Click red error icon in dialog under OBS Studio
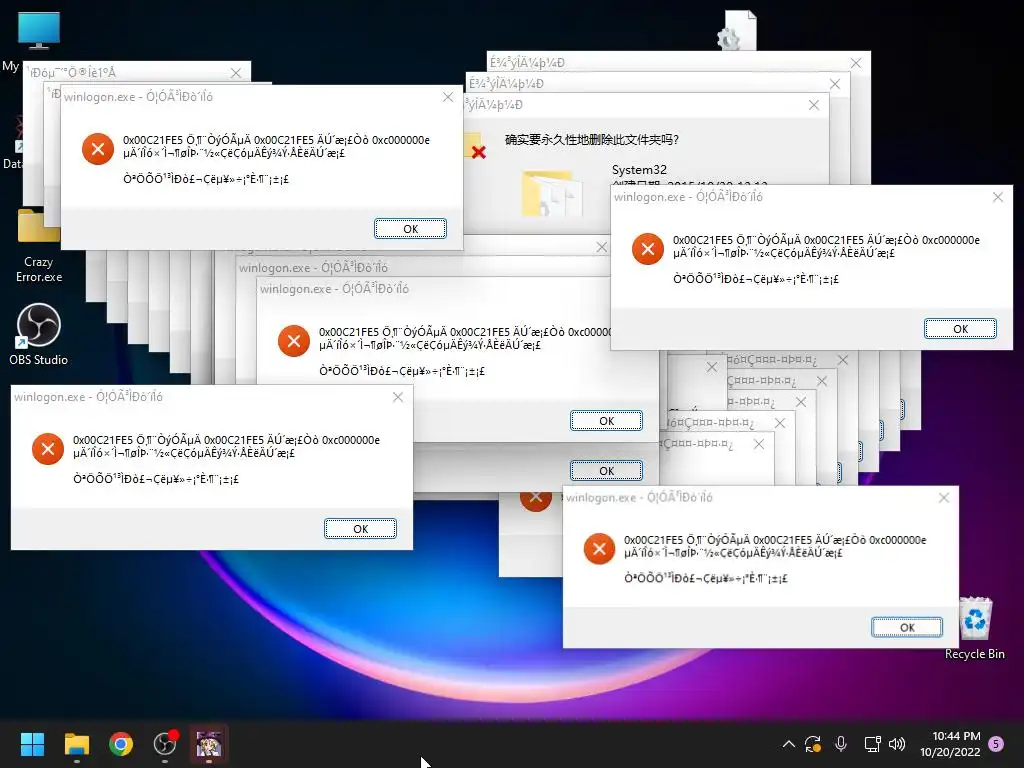Viewport: 1024px width, 768px height. coord(48,449)
